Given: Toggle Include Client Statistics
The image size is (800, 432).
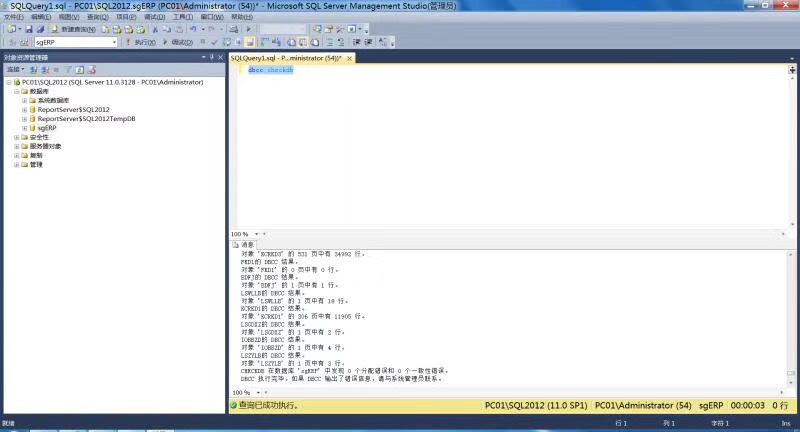Looking at the screenshot, I should 276,42.
